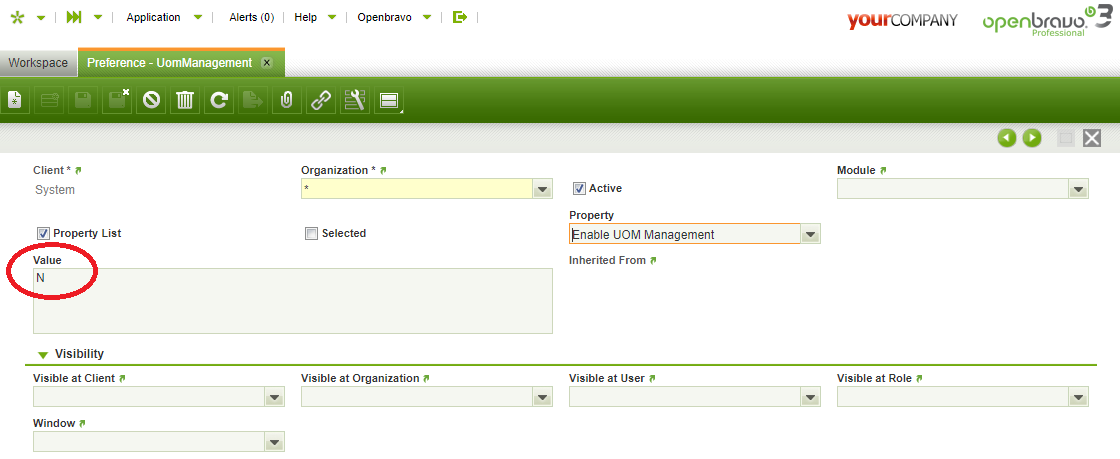Click the logout arrow icon
Image resolution: width=1120 pixels, height=459 pixels.
[460, 17]
